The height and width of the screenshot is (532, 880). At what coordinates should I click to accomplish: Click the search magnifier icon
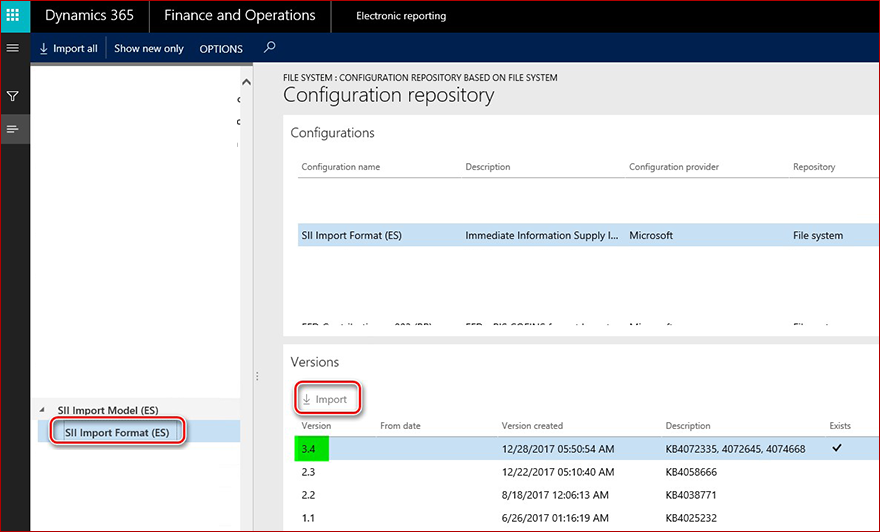(269, 47)
